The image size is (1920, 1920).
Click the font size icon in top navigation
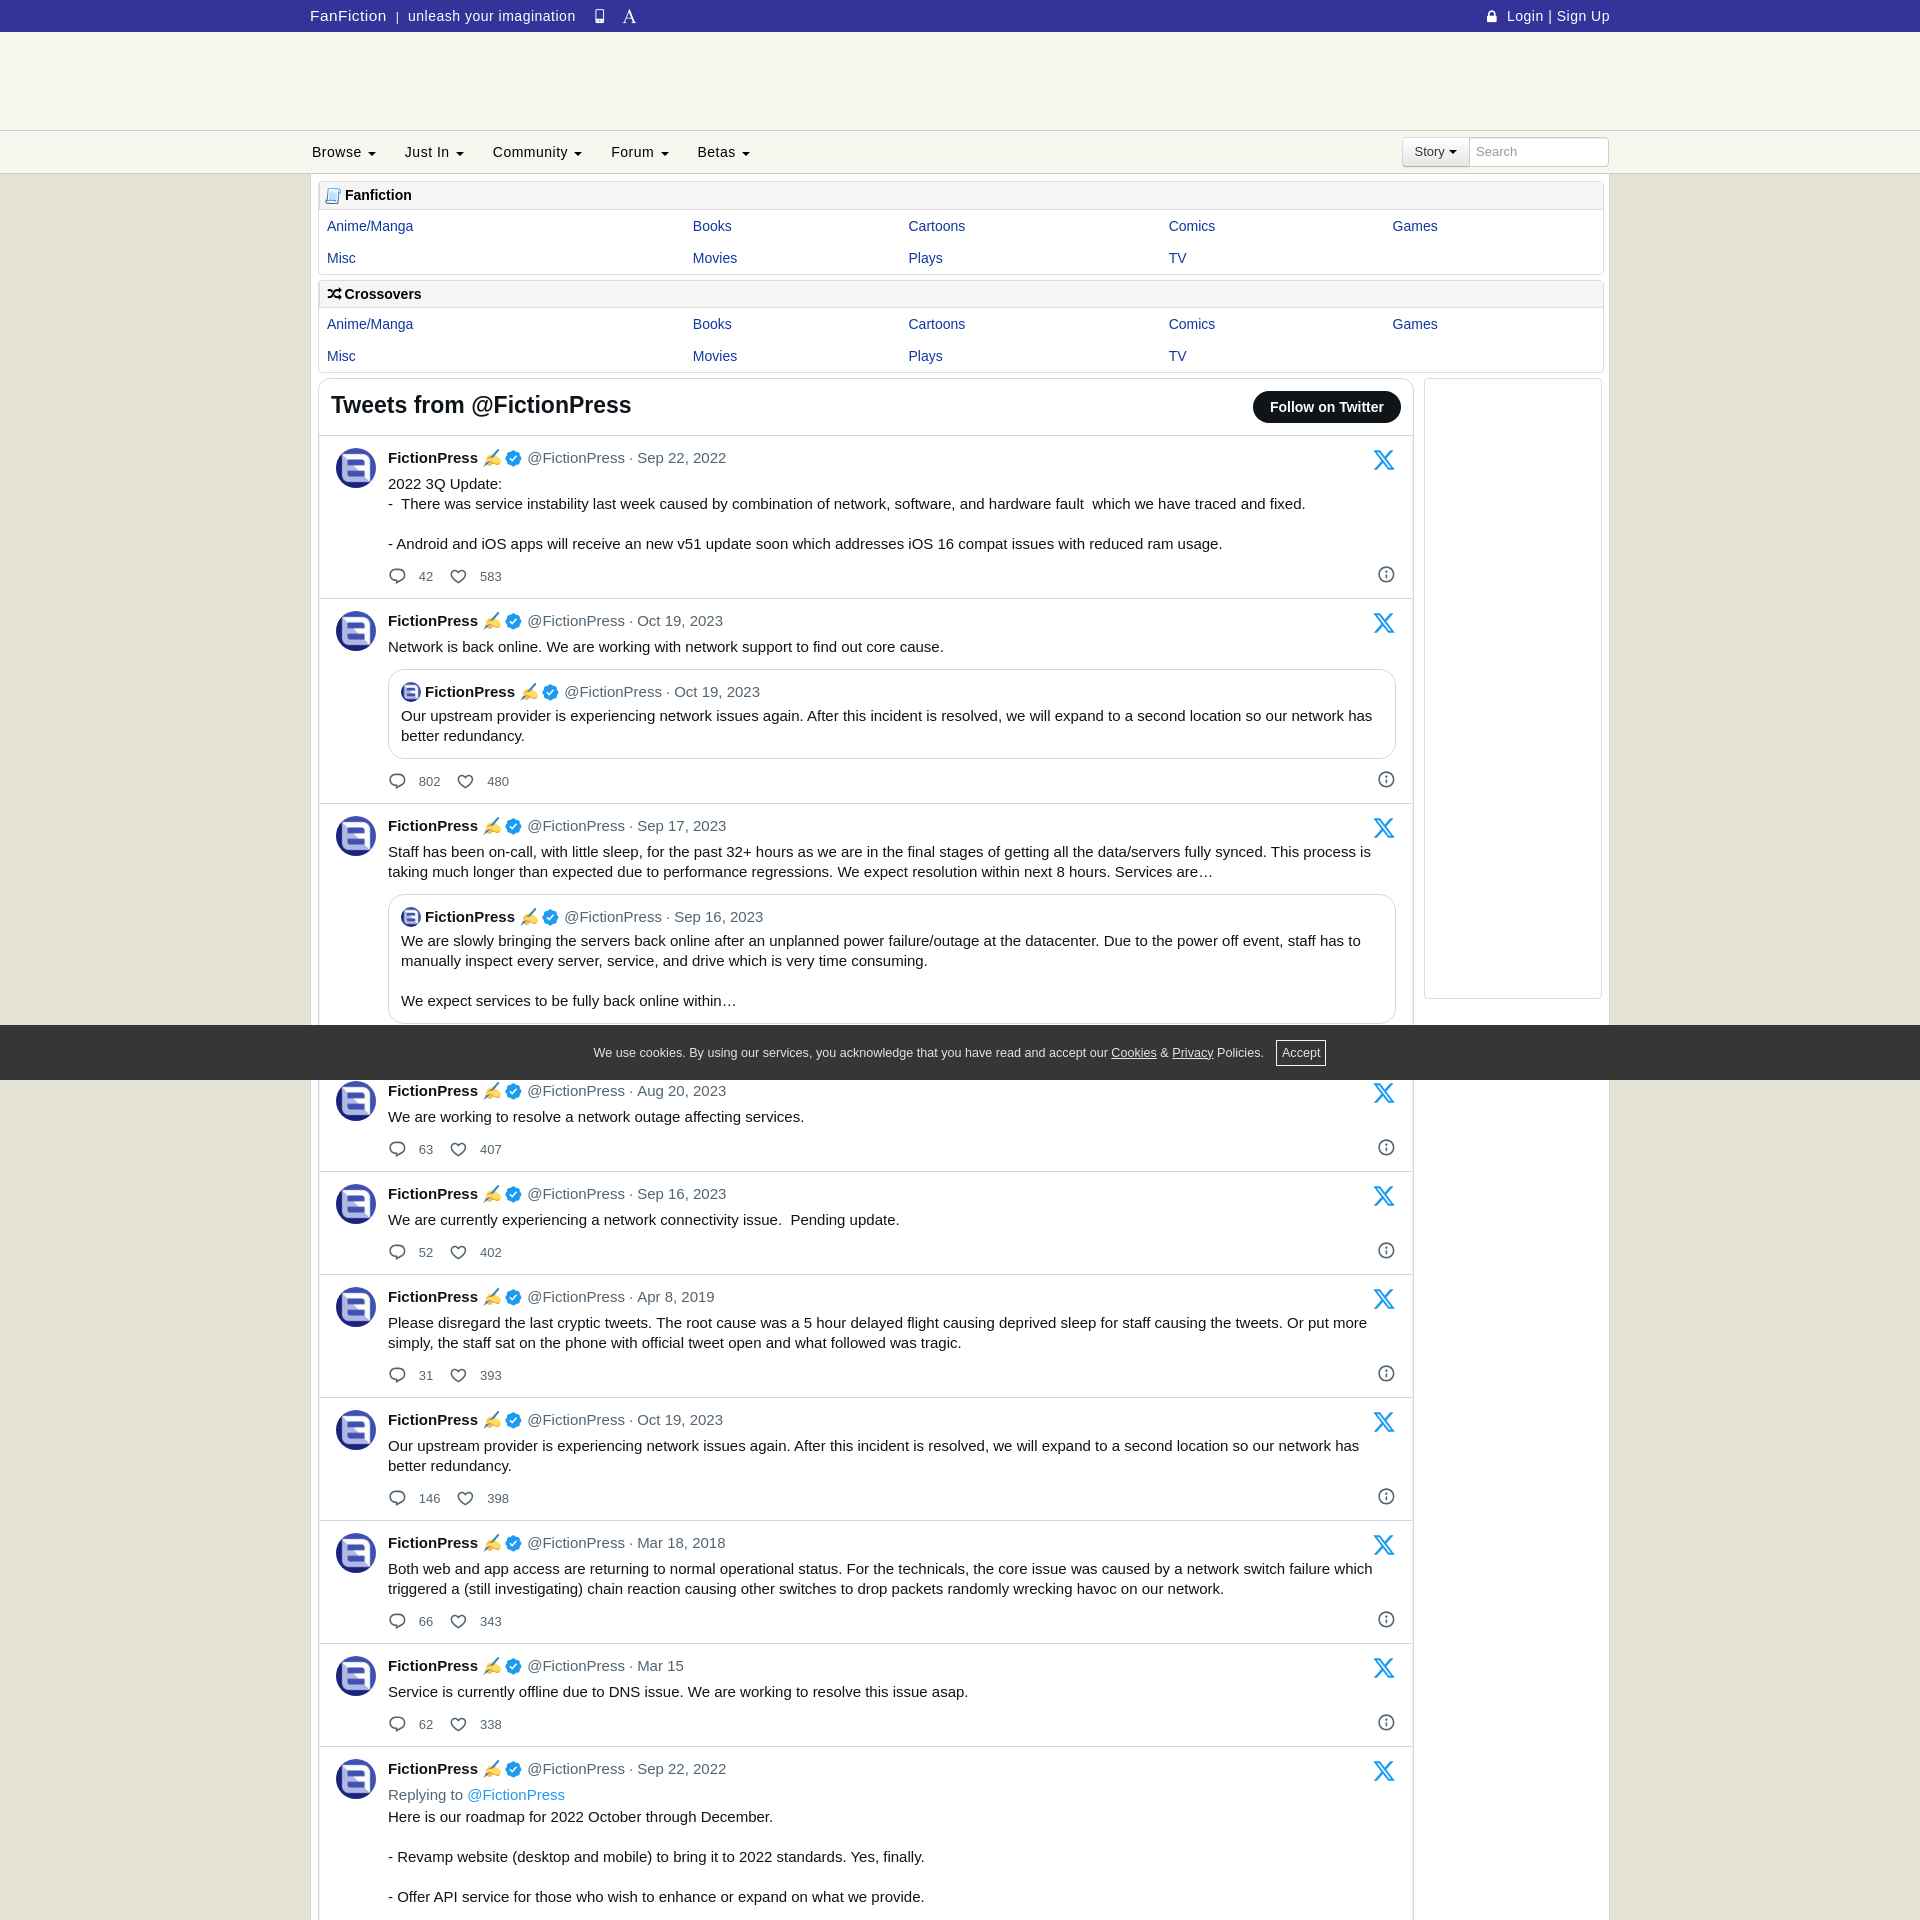(629, 16)
